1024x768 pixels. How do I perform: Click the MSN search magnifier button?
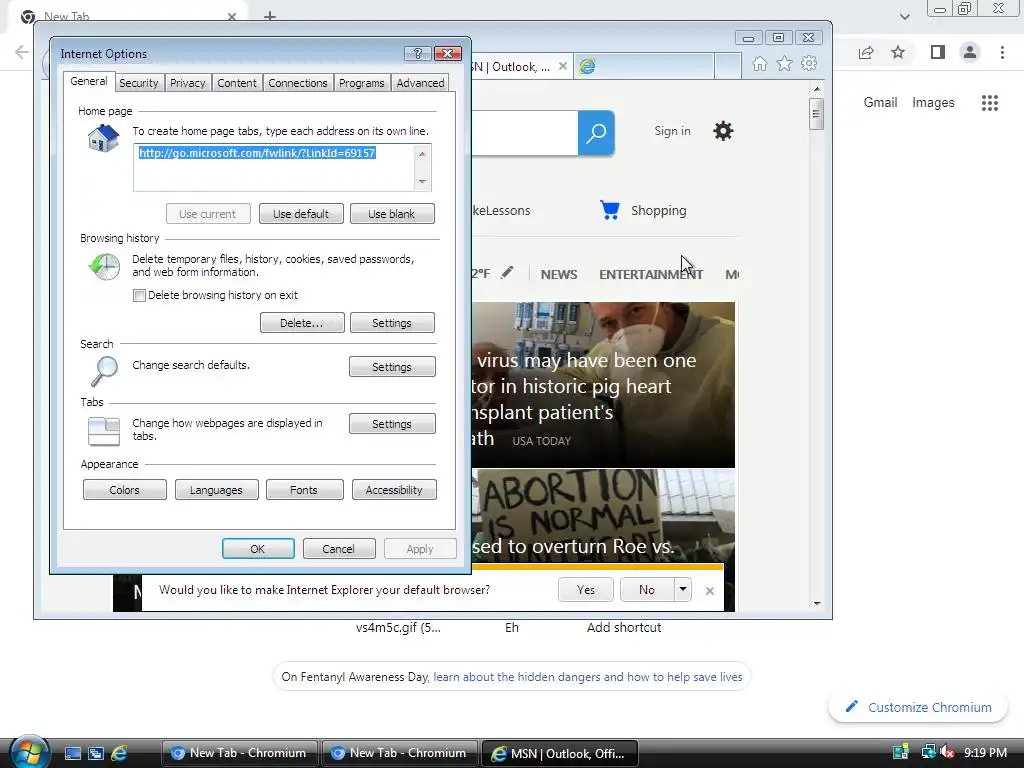[596, 133]
